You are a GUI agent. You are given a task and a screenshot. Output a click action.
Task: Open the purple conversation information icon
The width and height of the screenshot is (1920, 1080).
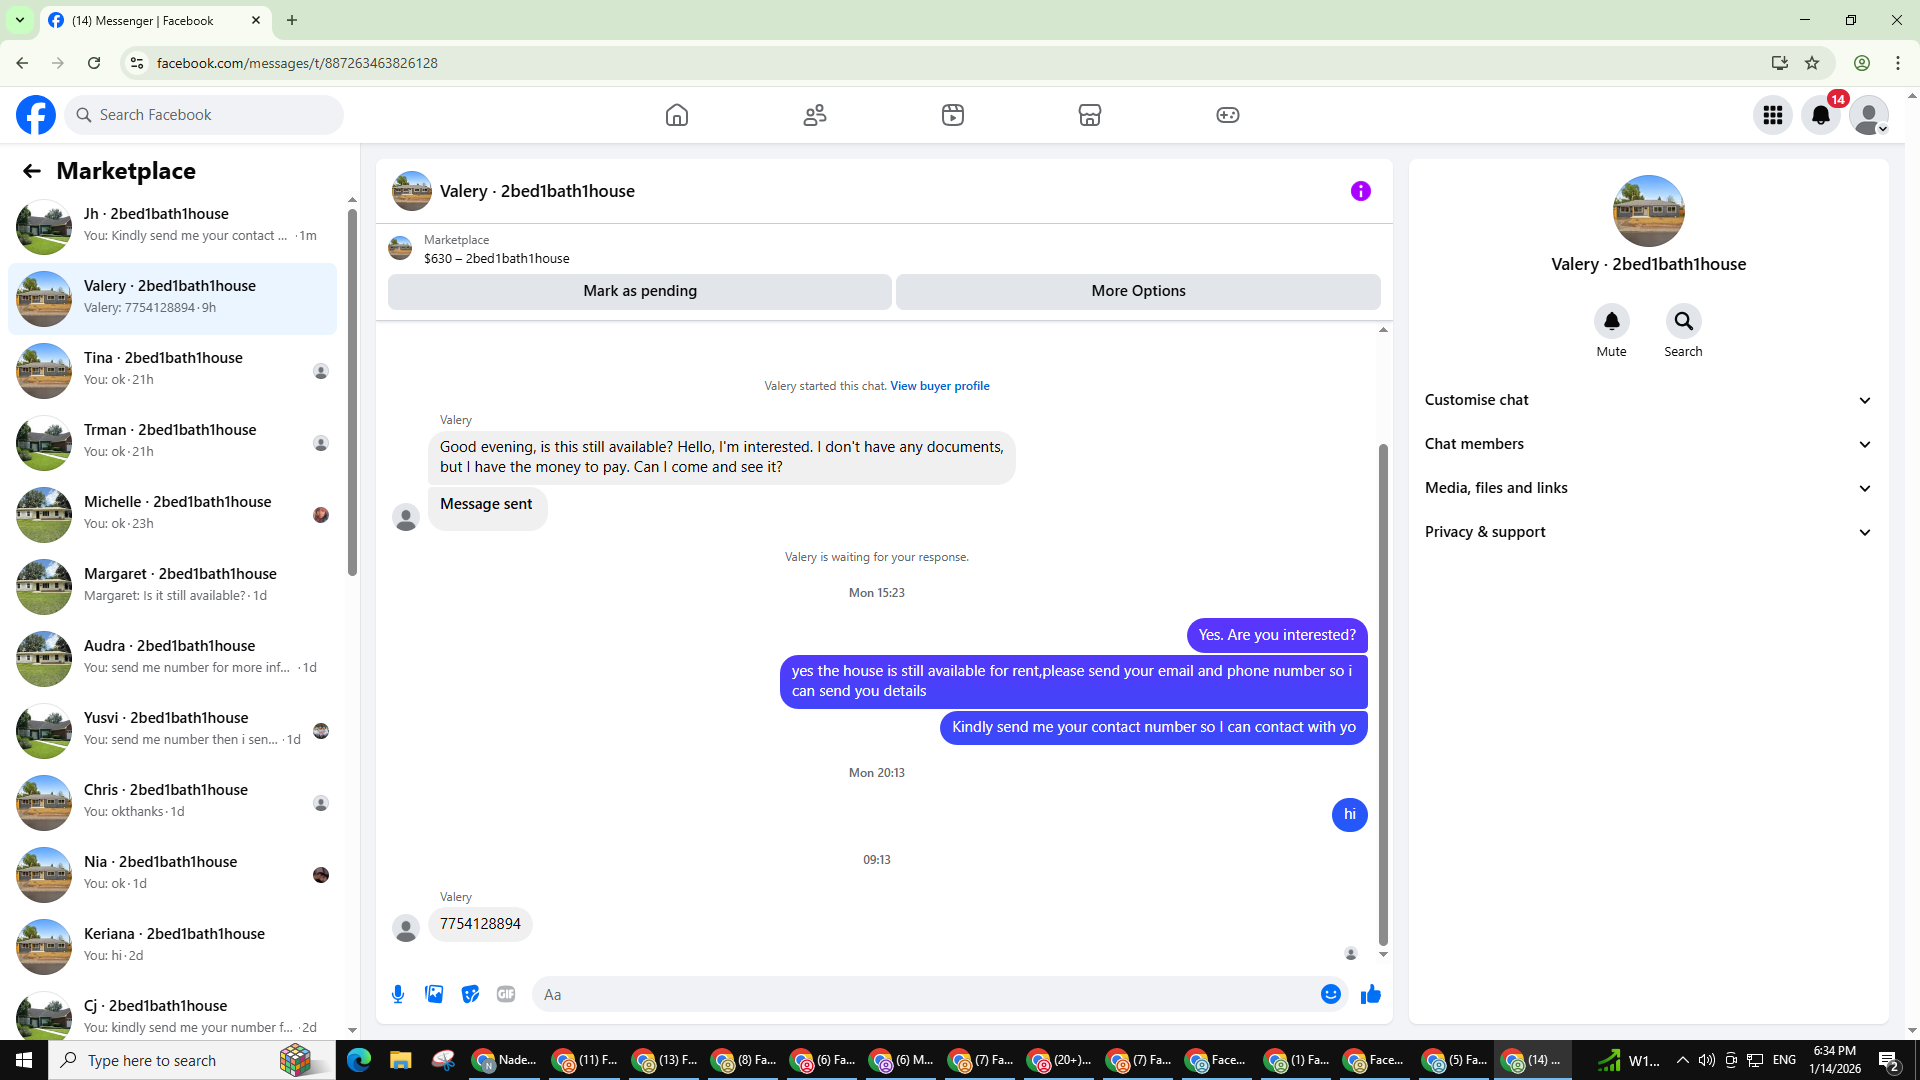tap(1360, 191)
